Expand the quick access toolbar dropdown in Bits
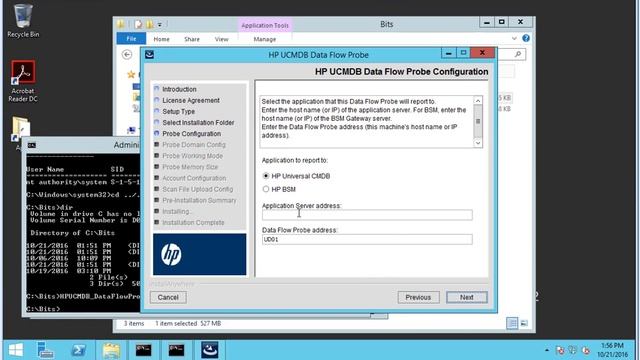Screen dimensions: 640x360 click(x=160, y=25)
